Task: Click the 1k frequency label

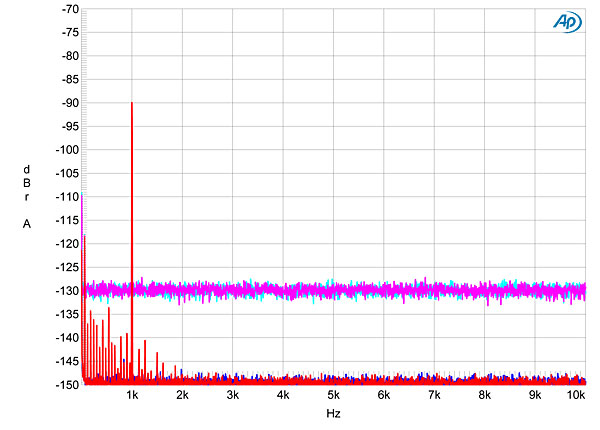Action: 132,395
